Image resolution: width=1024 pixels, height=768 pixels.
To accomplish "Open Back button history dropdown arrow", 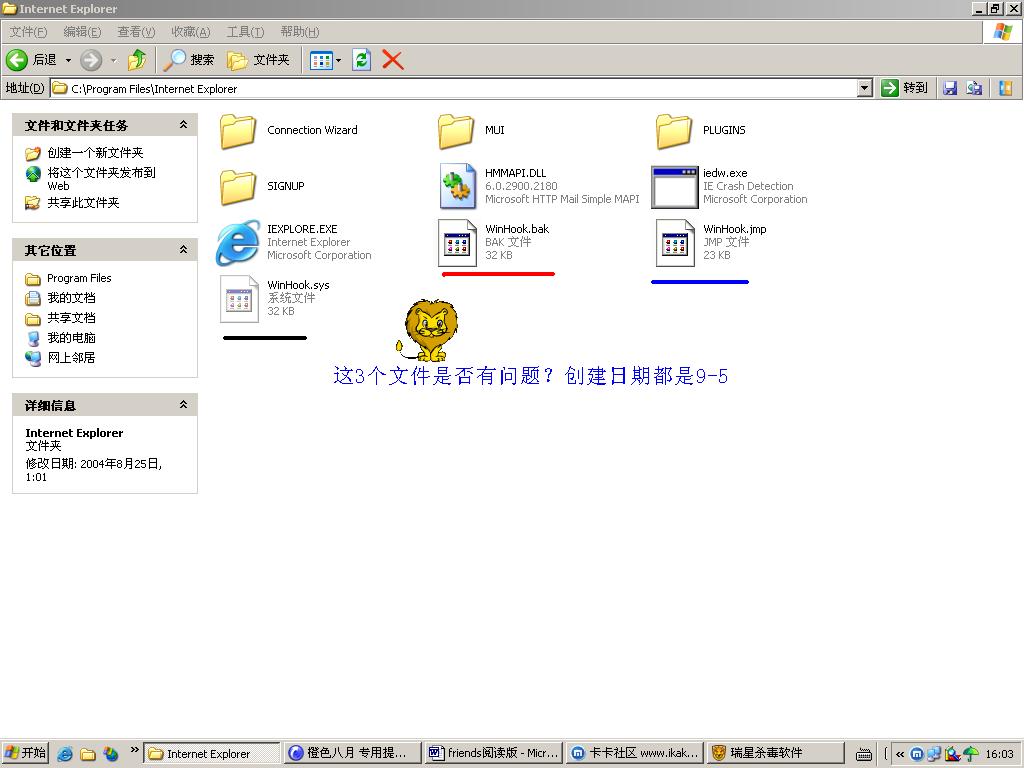I will click(68, 60).
